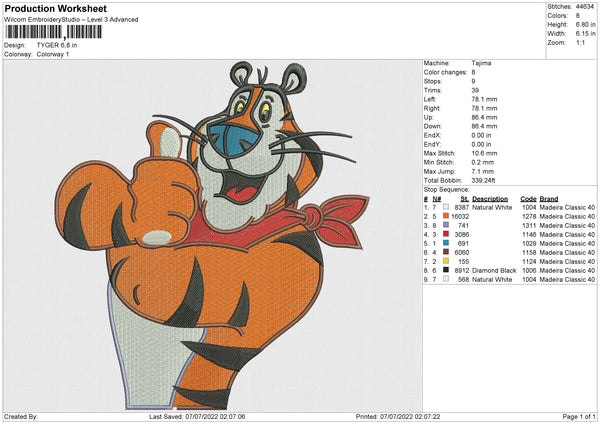The width and height of the screenshot is (600, 424).
Task: Click the EndY label
Action: [x=432, y=144]
